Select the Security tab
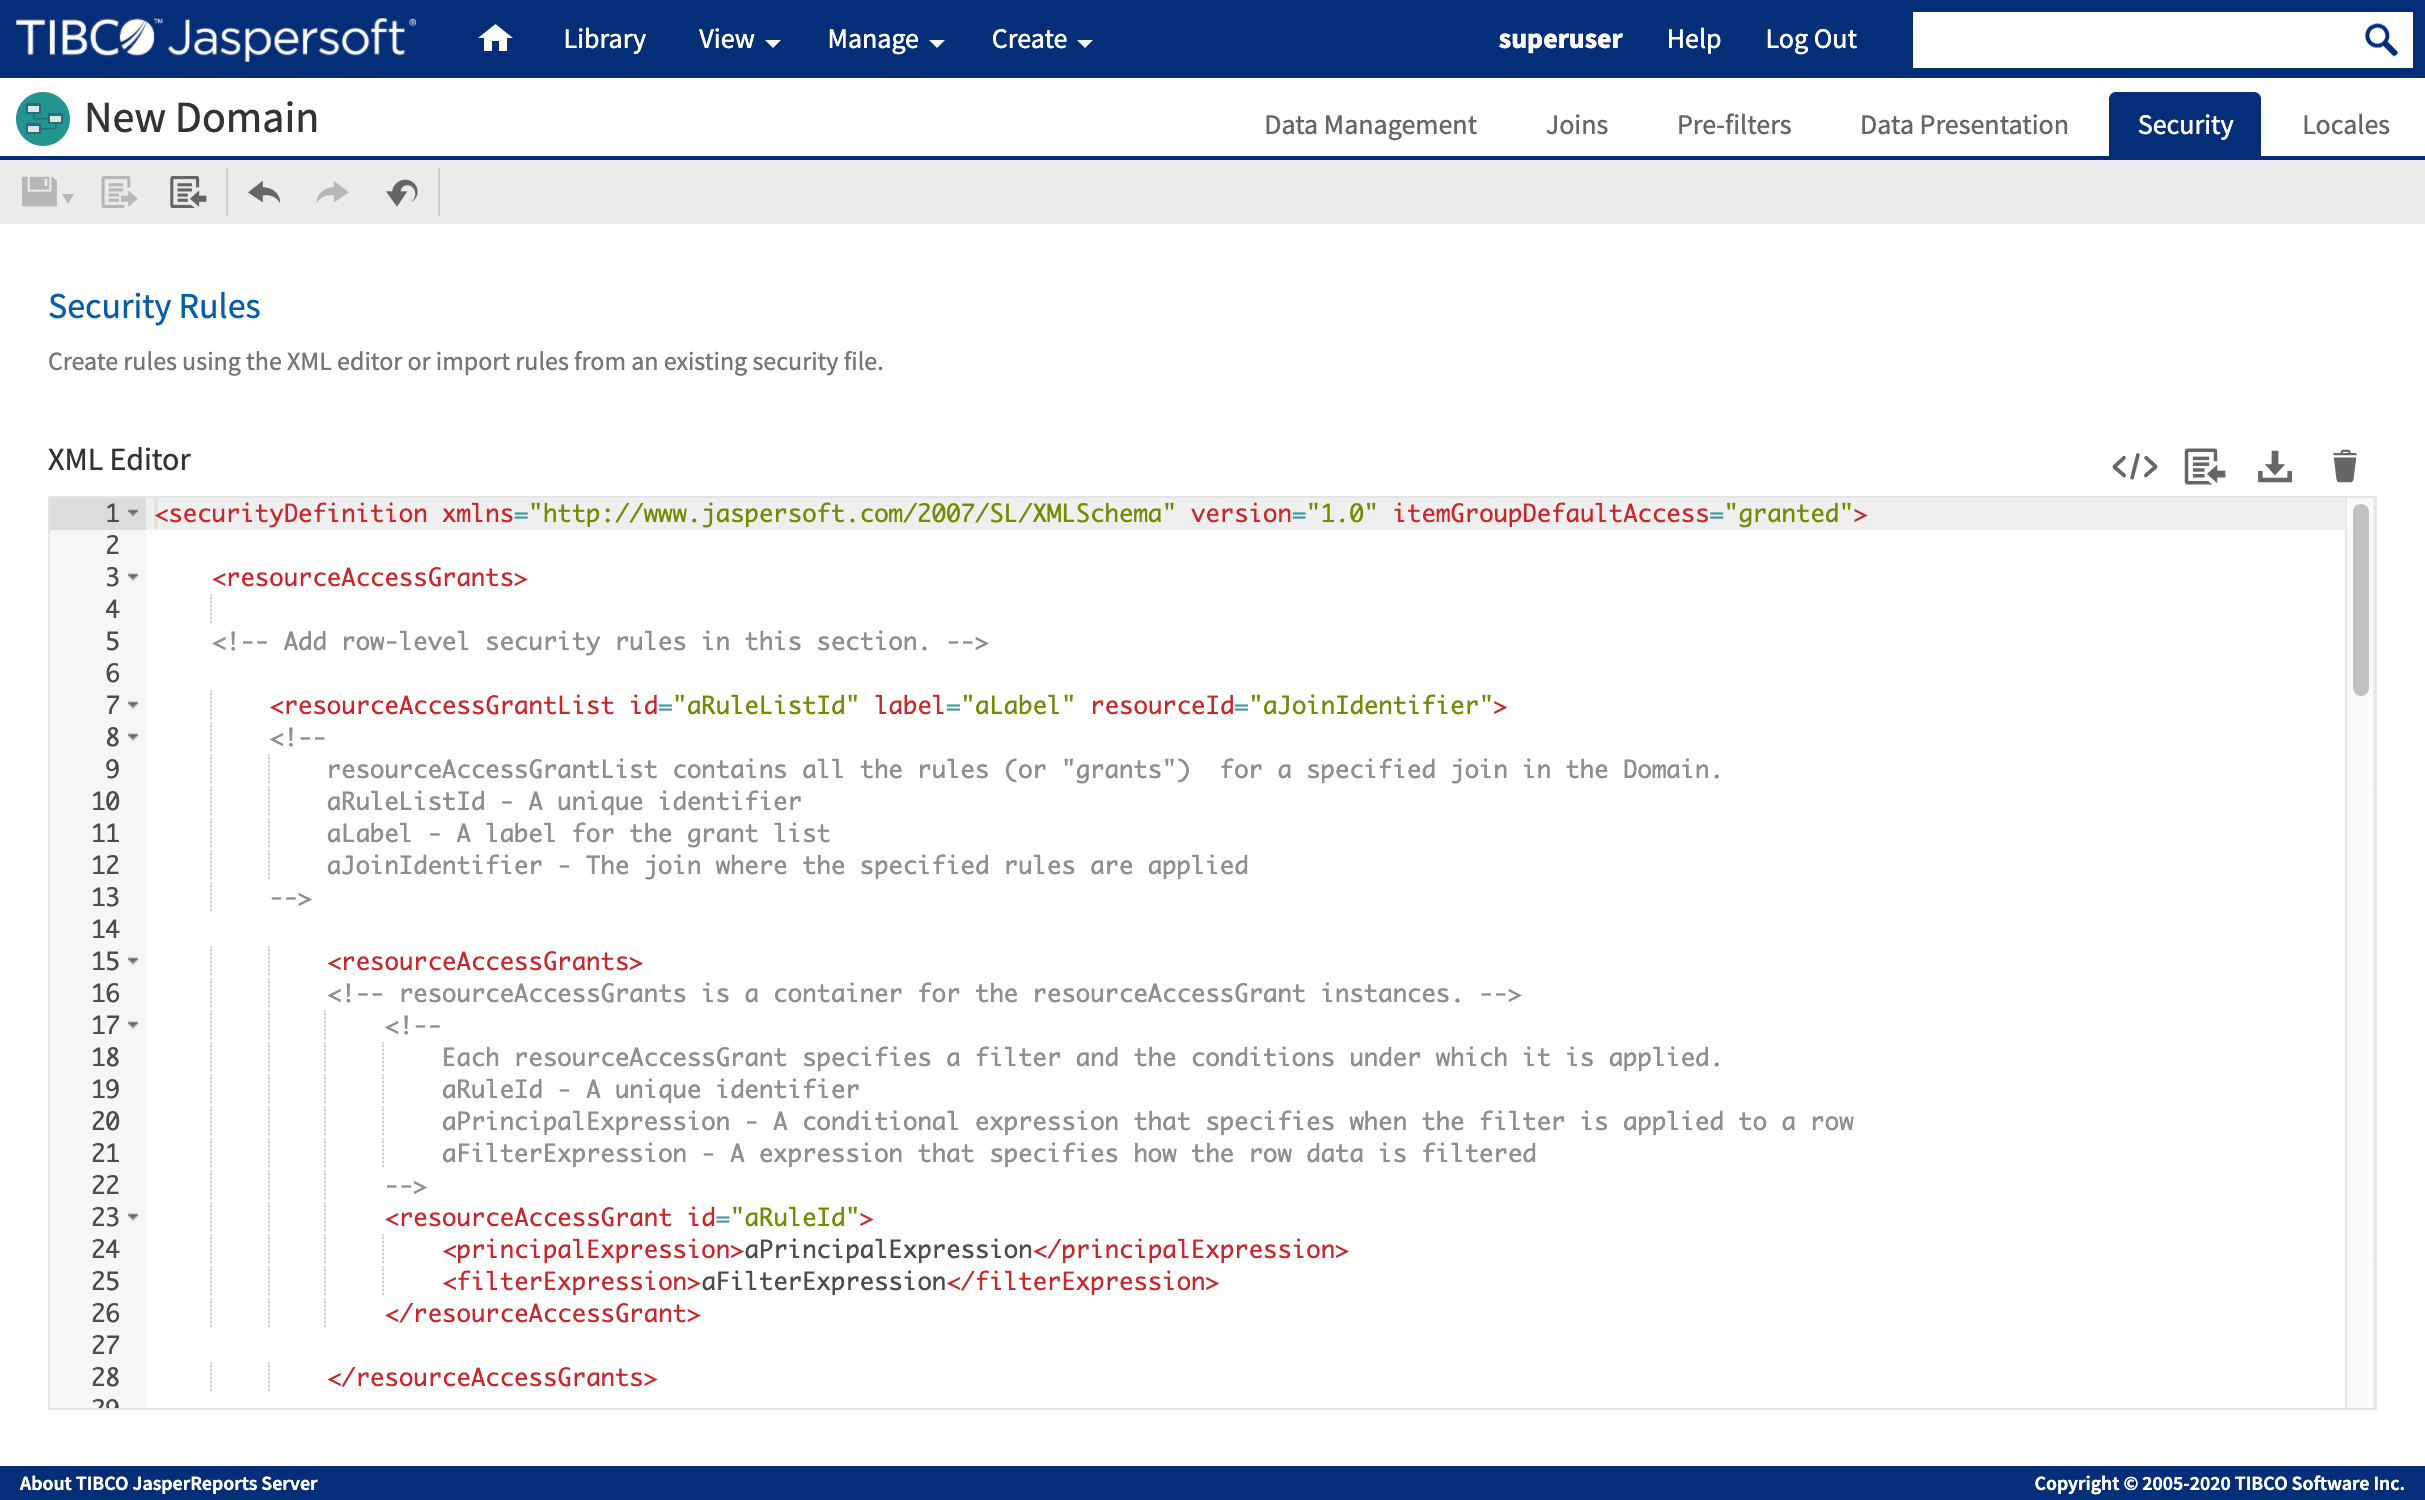Viewport: 2425px width, 1500px height. click(x=2185, y=125)
